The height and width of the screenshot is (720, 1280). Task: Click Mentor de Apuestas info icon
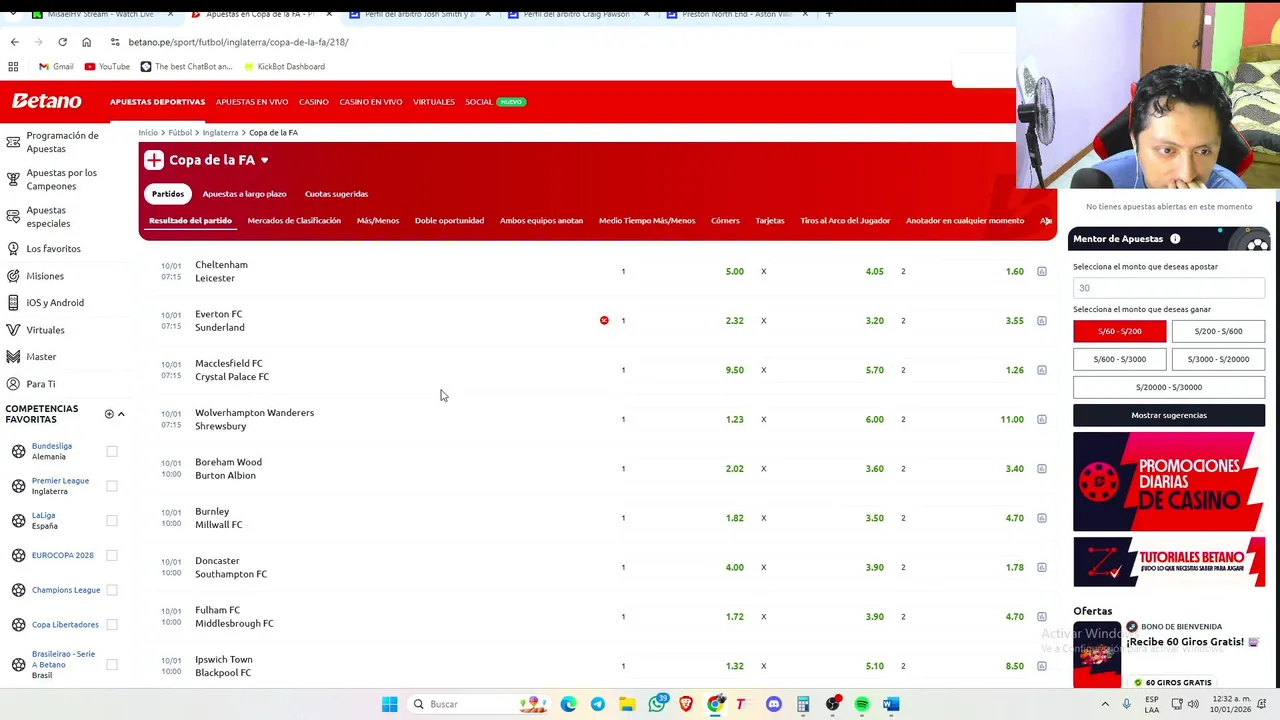coord(1175,239)
